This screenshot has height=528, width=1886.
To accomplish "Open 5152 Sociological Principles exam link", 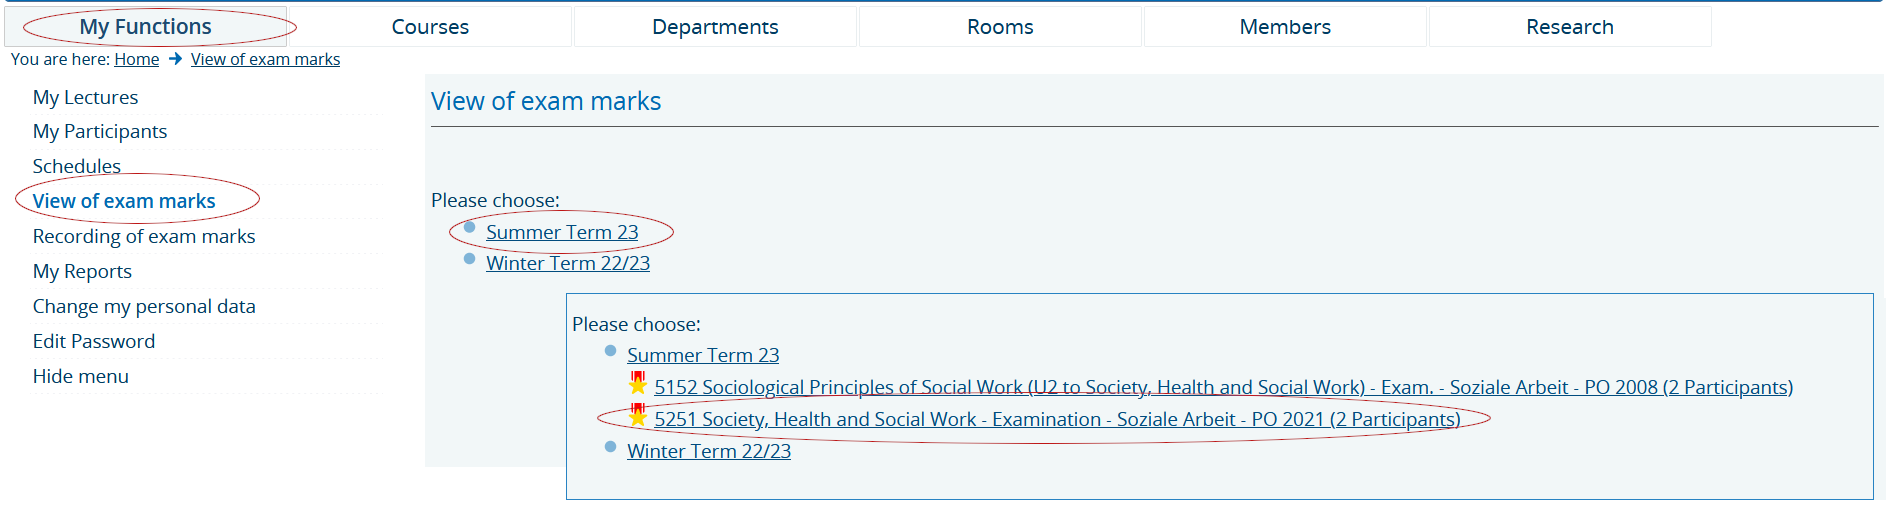I will pos(1224,387).
